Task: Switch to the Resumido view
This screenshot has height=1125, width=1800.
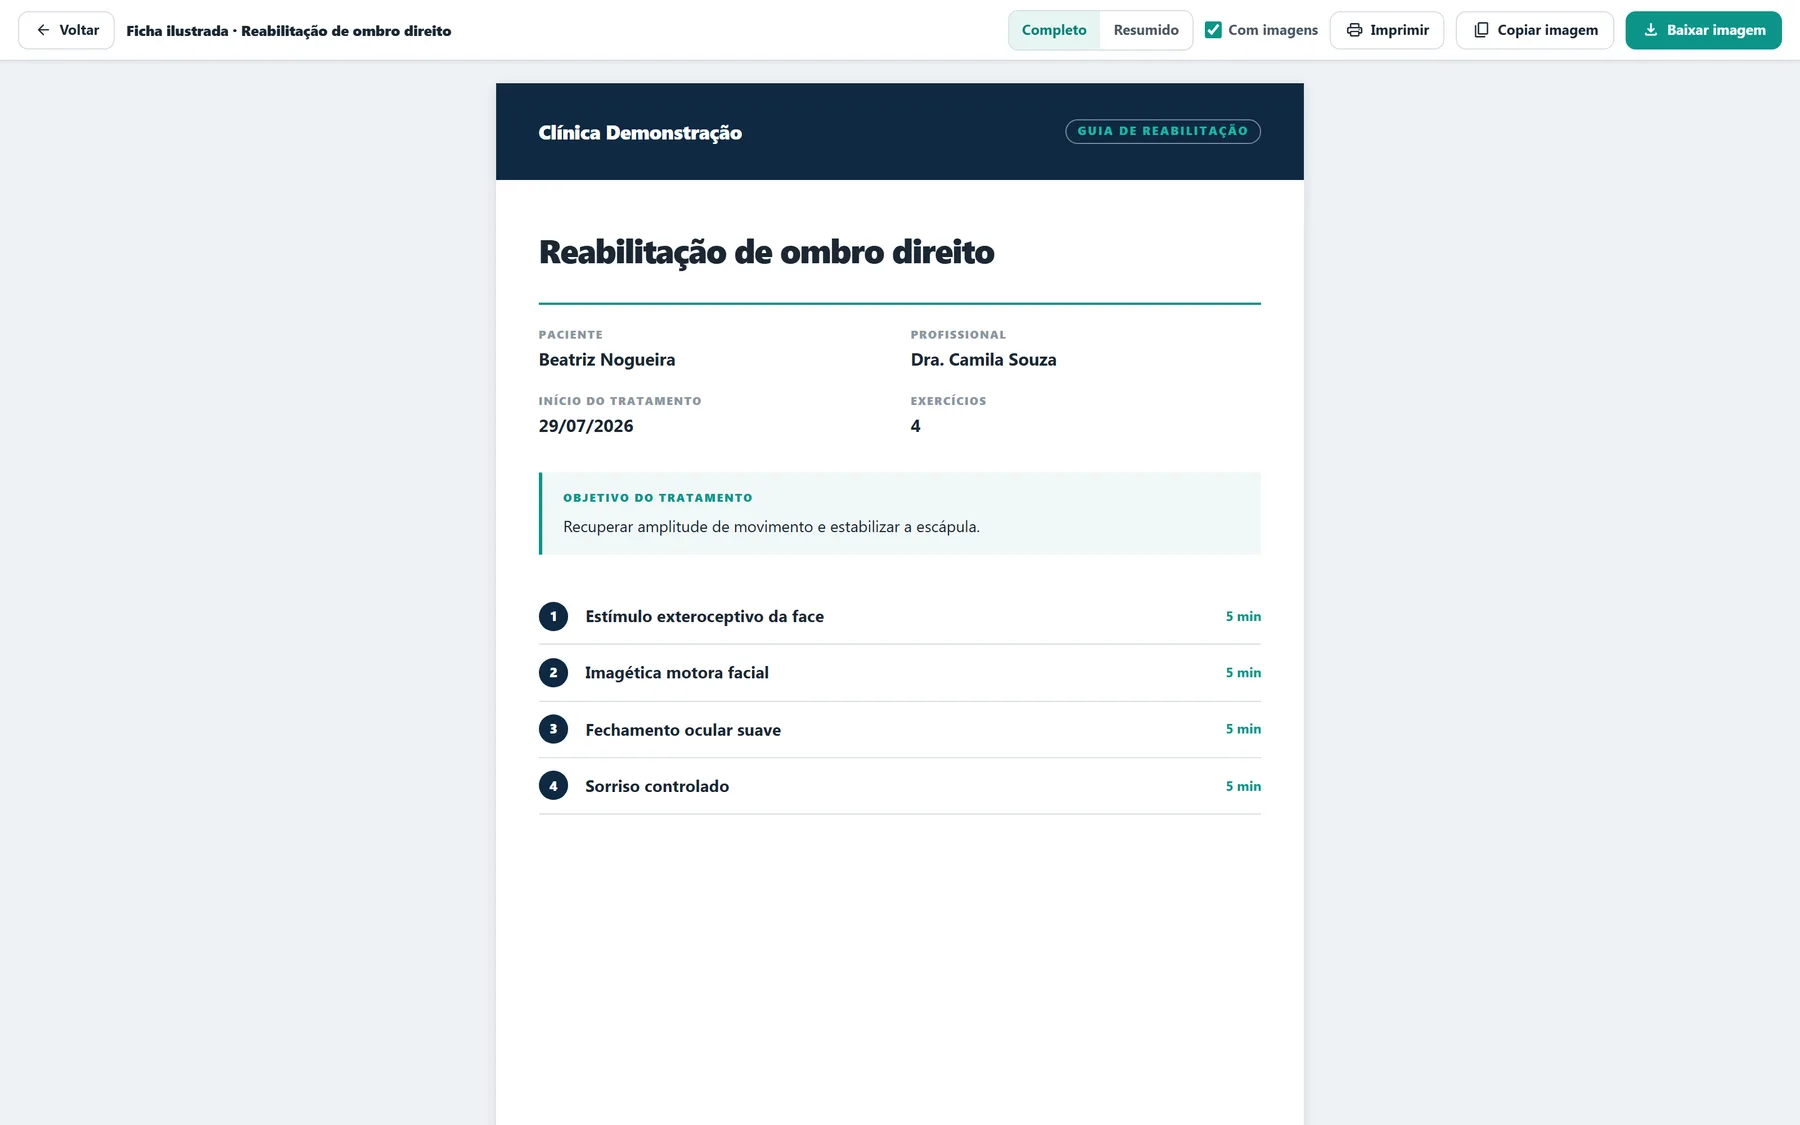Action: click(1146, 30)
